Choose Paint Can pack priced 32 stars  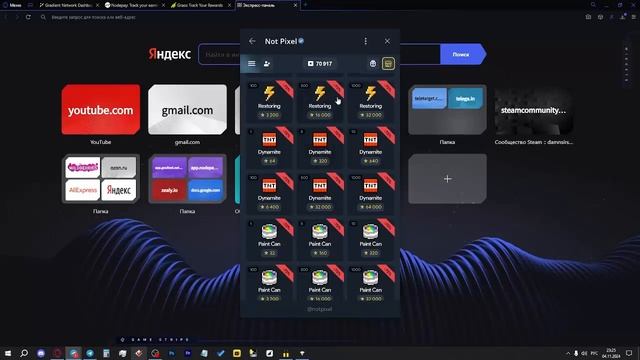tap(269, 240)
